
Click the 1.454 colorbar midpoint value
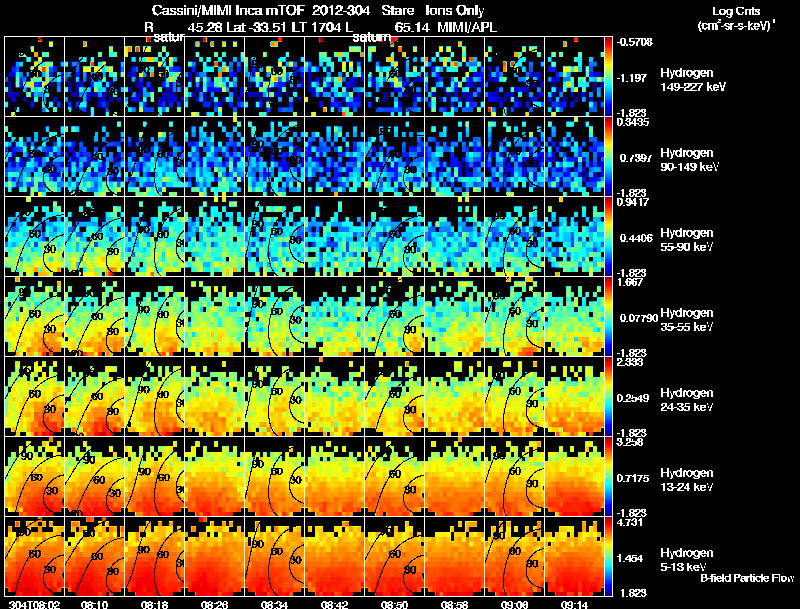[x=632, y=559]
